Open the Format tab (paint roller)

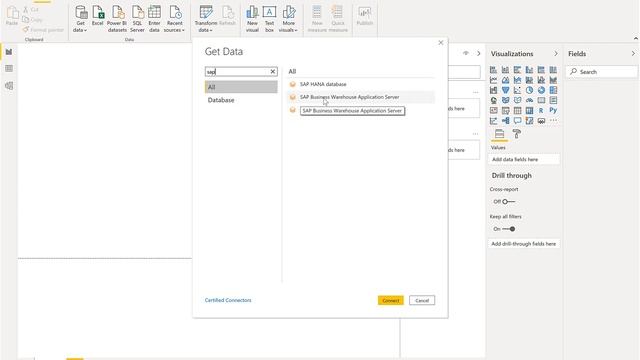tap(516, 134)
